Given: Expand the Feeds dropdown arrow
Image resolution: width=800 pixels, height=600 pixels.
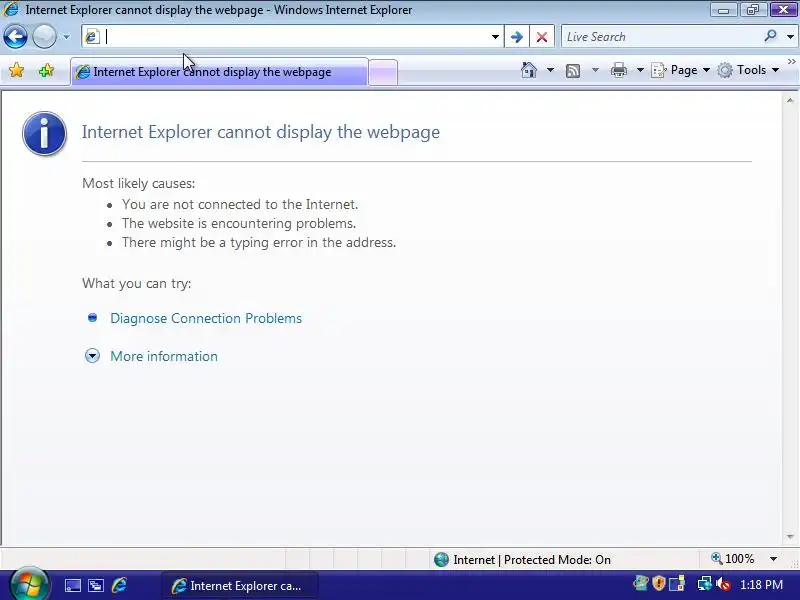Looking at the screenshot, I should pos(595,70).
